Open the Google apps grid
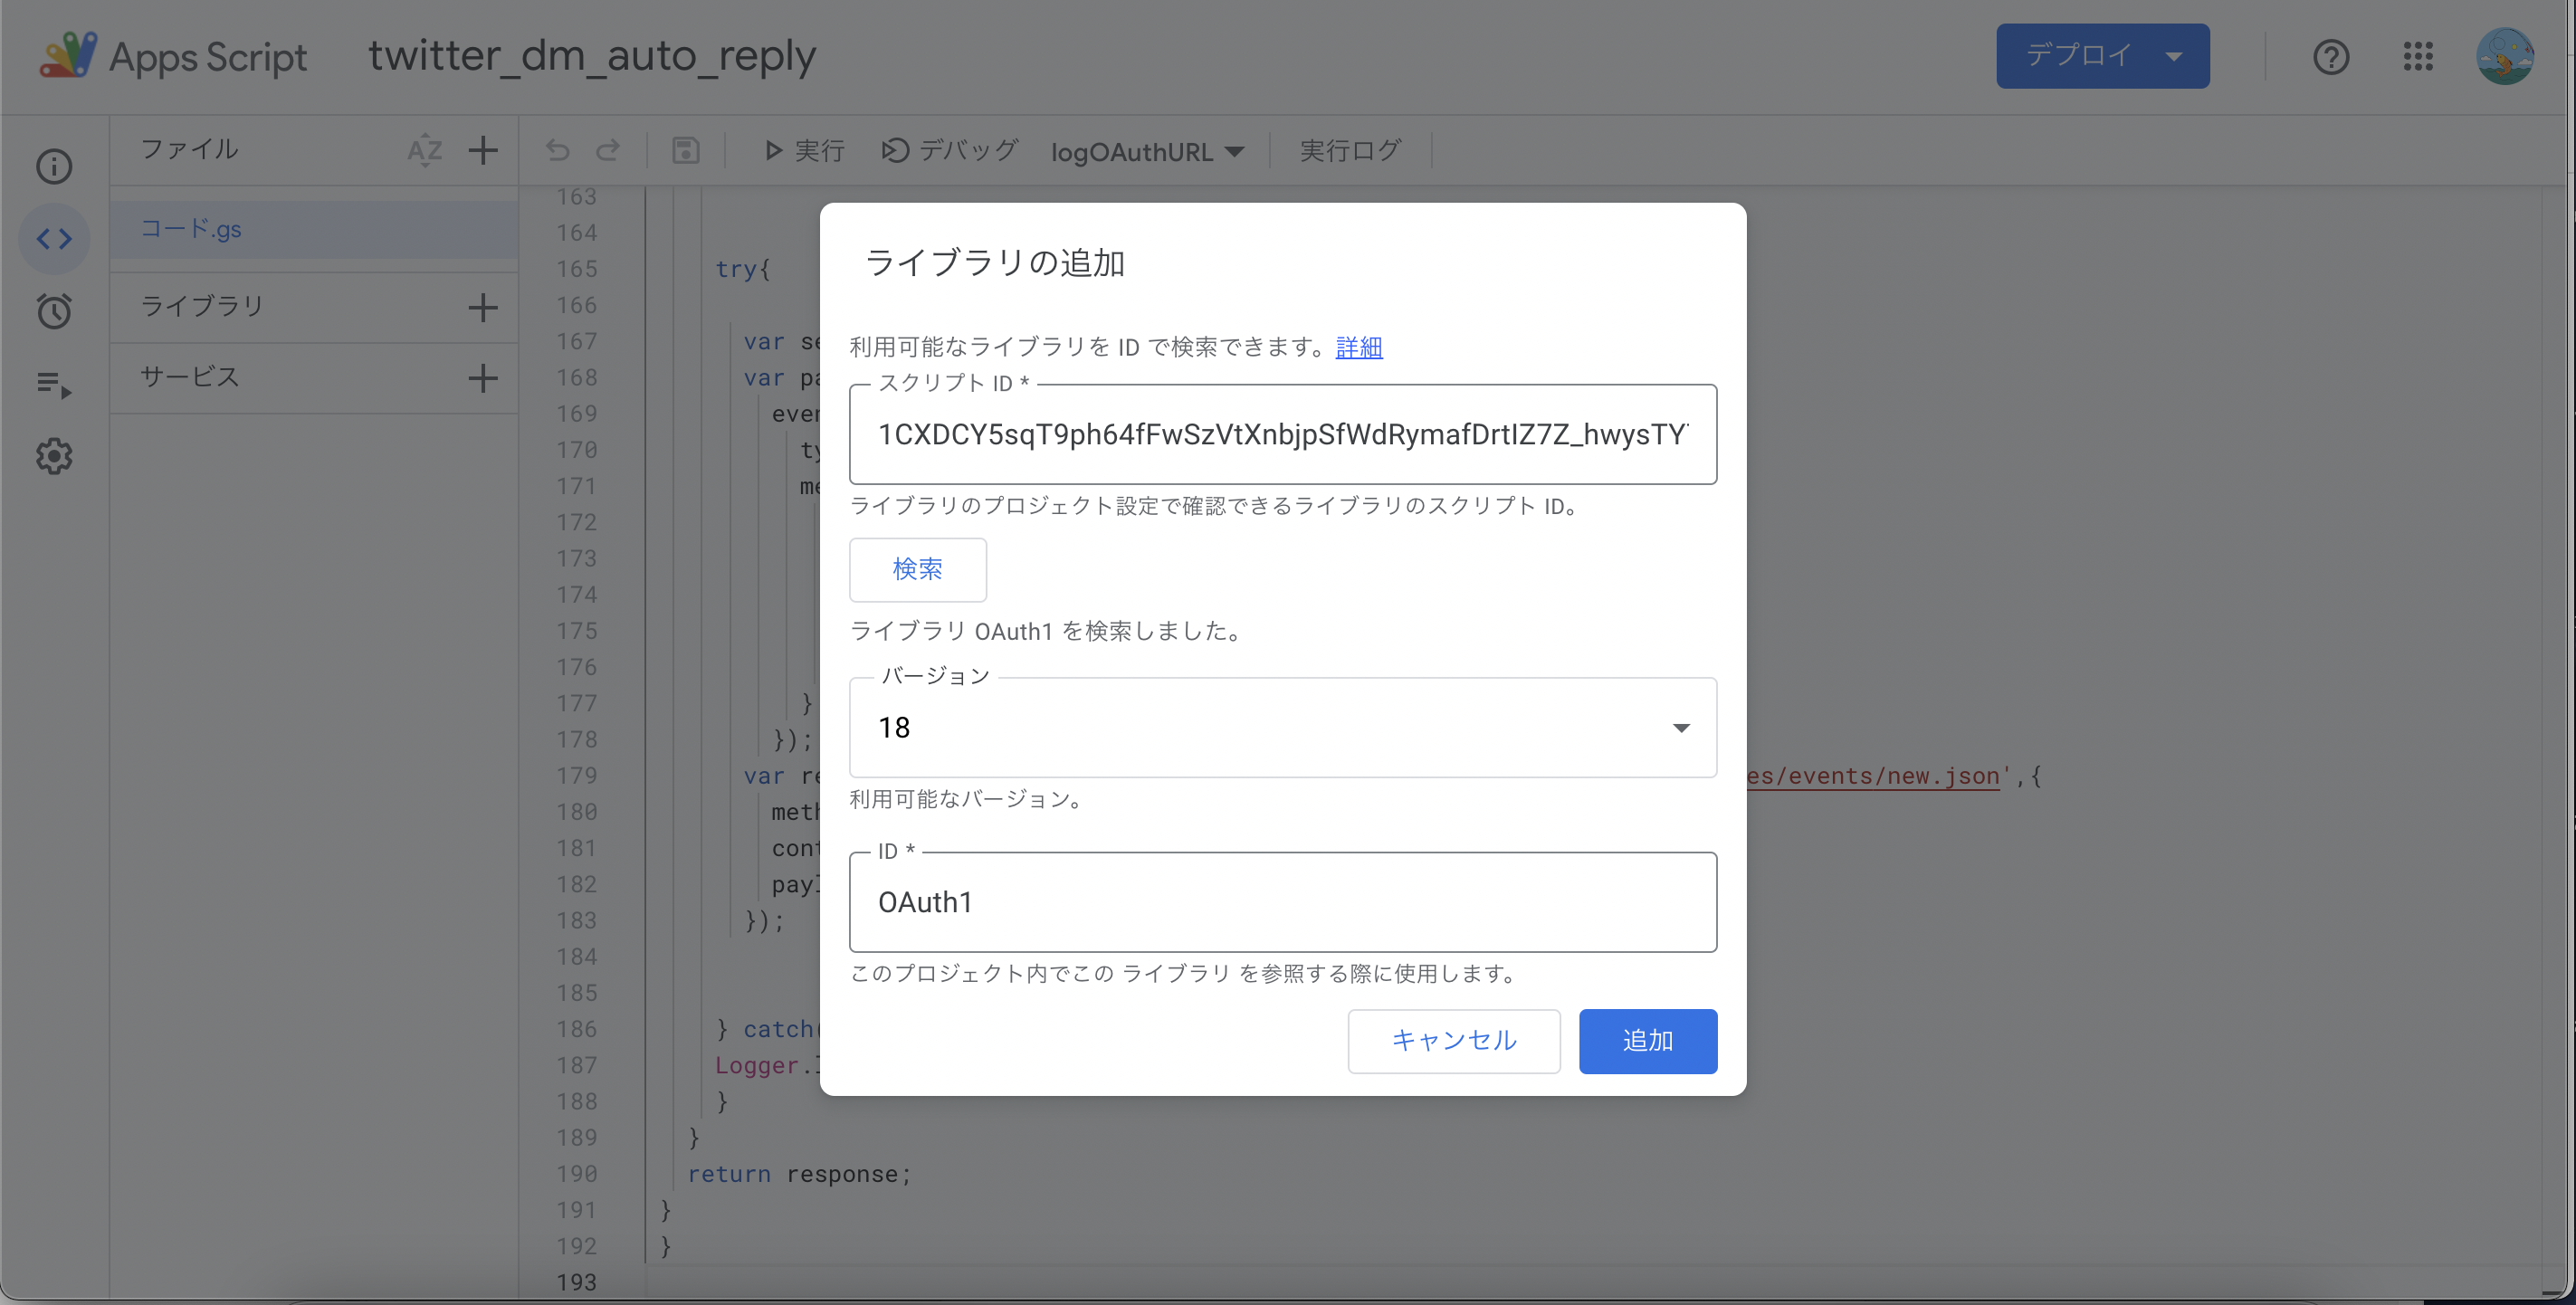 tap(2419, 57)
